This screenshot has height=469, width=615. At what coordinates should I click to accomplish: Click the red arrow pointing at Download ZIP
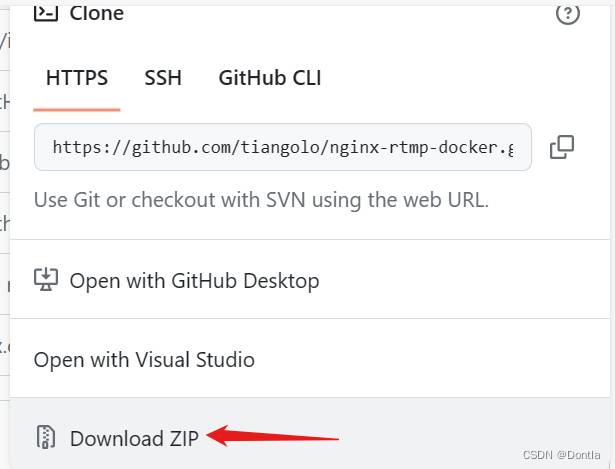coord(273,436)
